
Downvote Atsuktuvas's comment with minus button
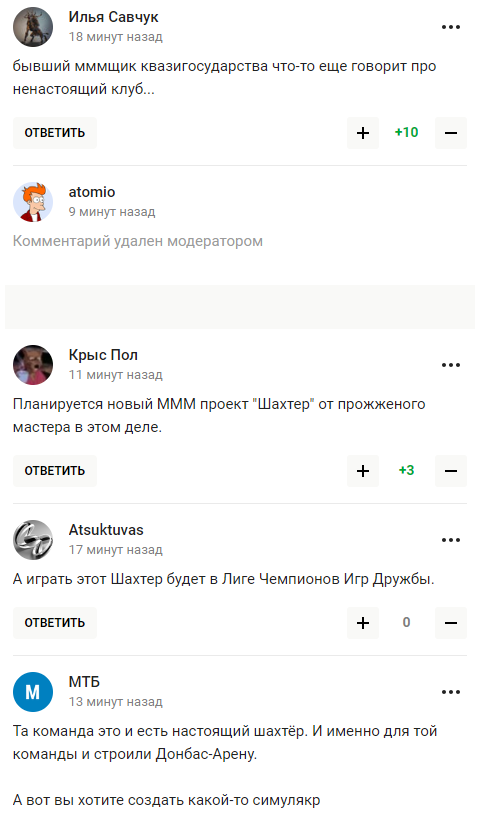(451, 623)
